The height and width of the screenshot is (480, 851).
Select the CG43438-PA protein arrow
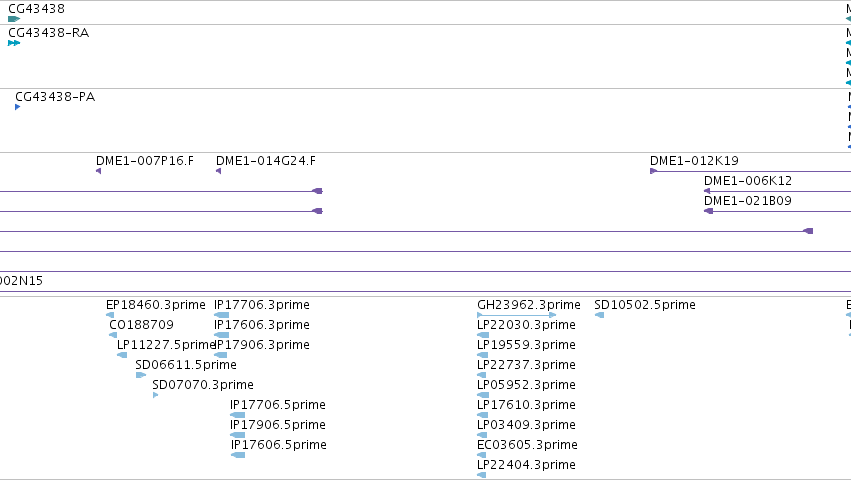tap(18, 107)
